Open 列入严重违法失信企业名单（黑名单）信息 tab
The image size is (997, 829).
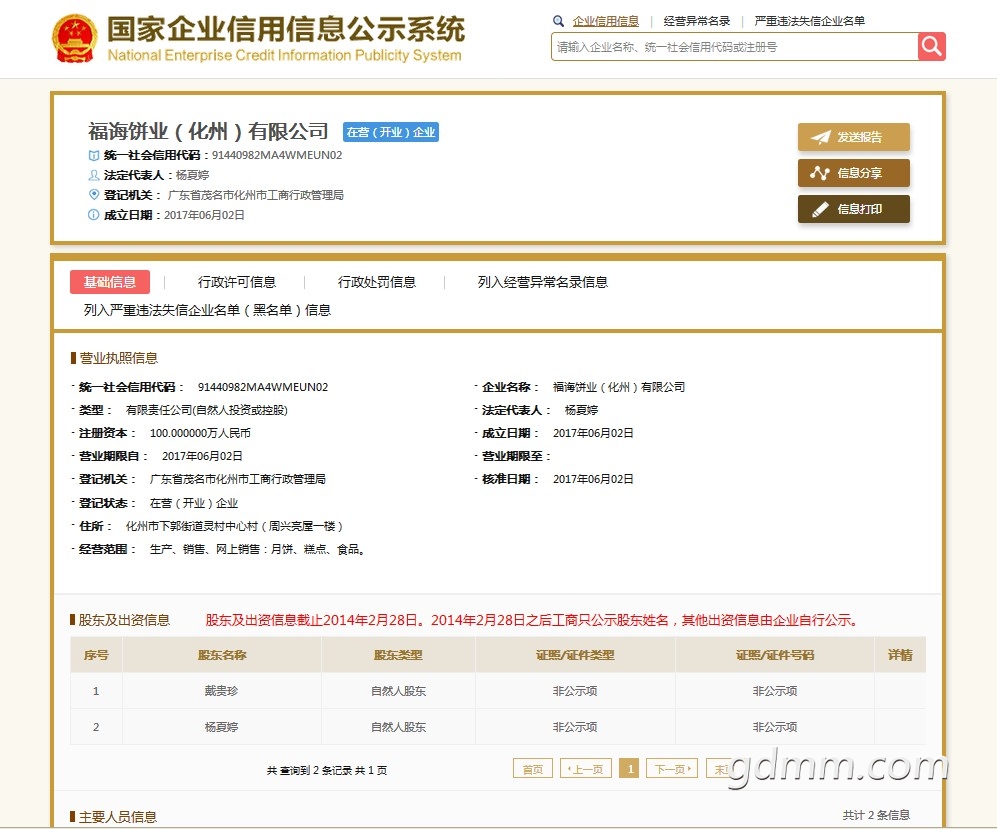[207, 310]
